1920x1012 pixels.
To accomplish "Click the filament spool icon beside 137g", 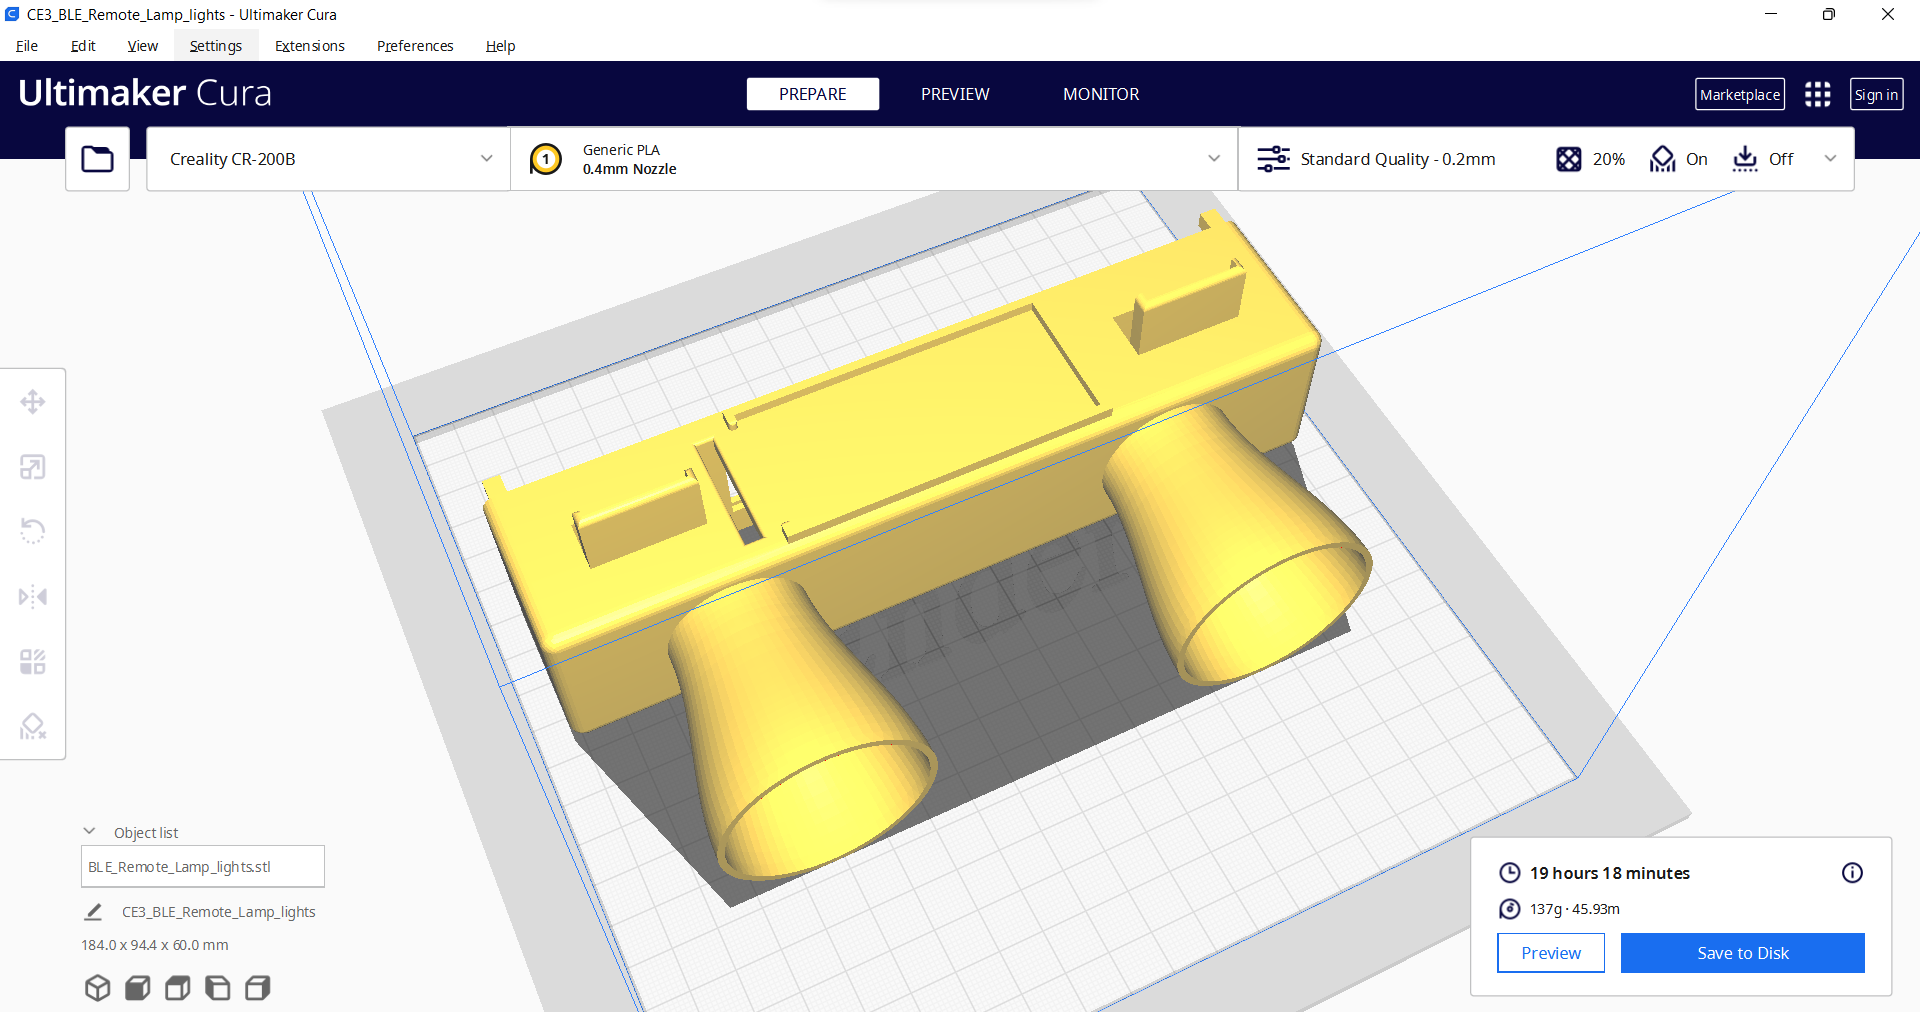I will click(x=1509, y=909).
